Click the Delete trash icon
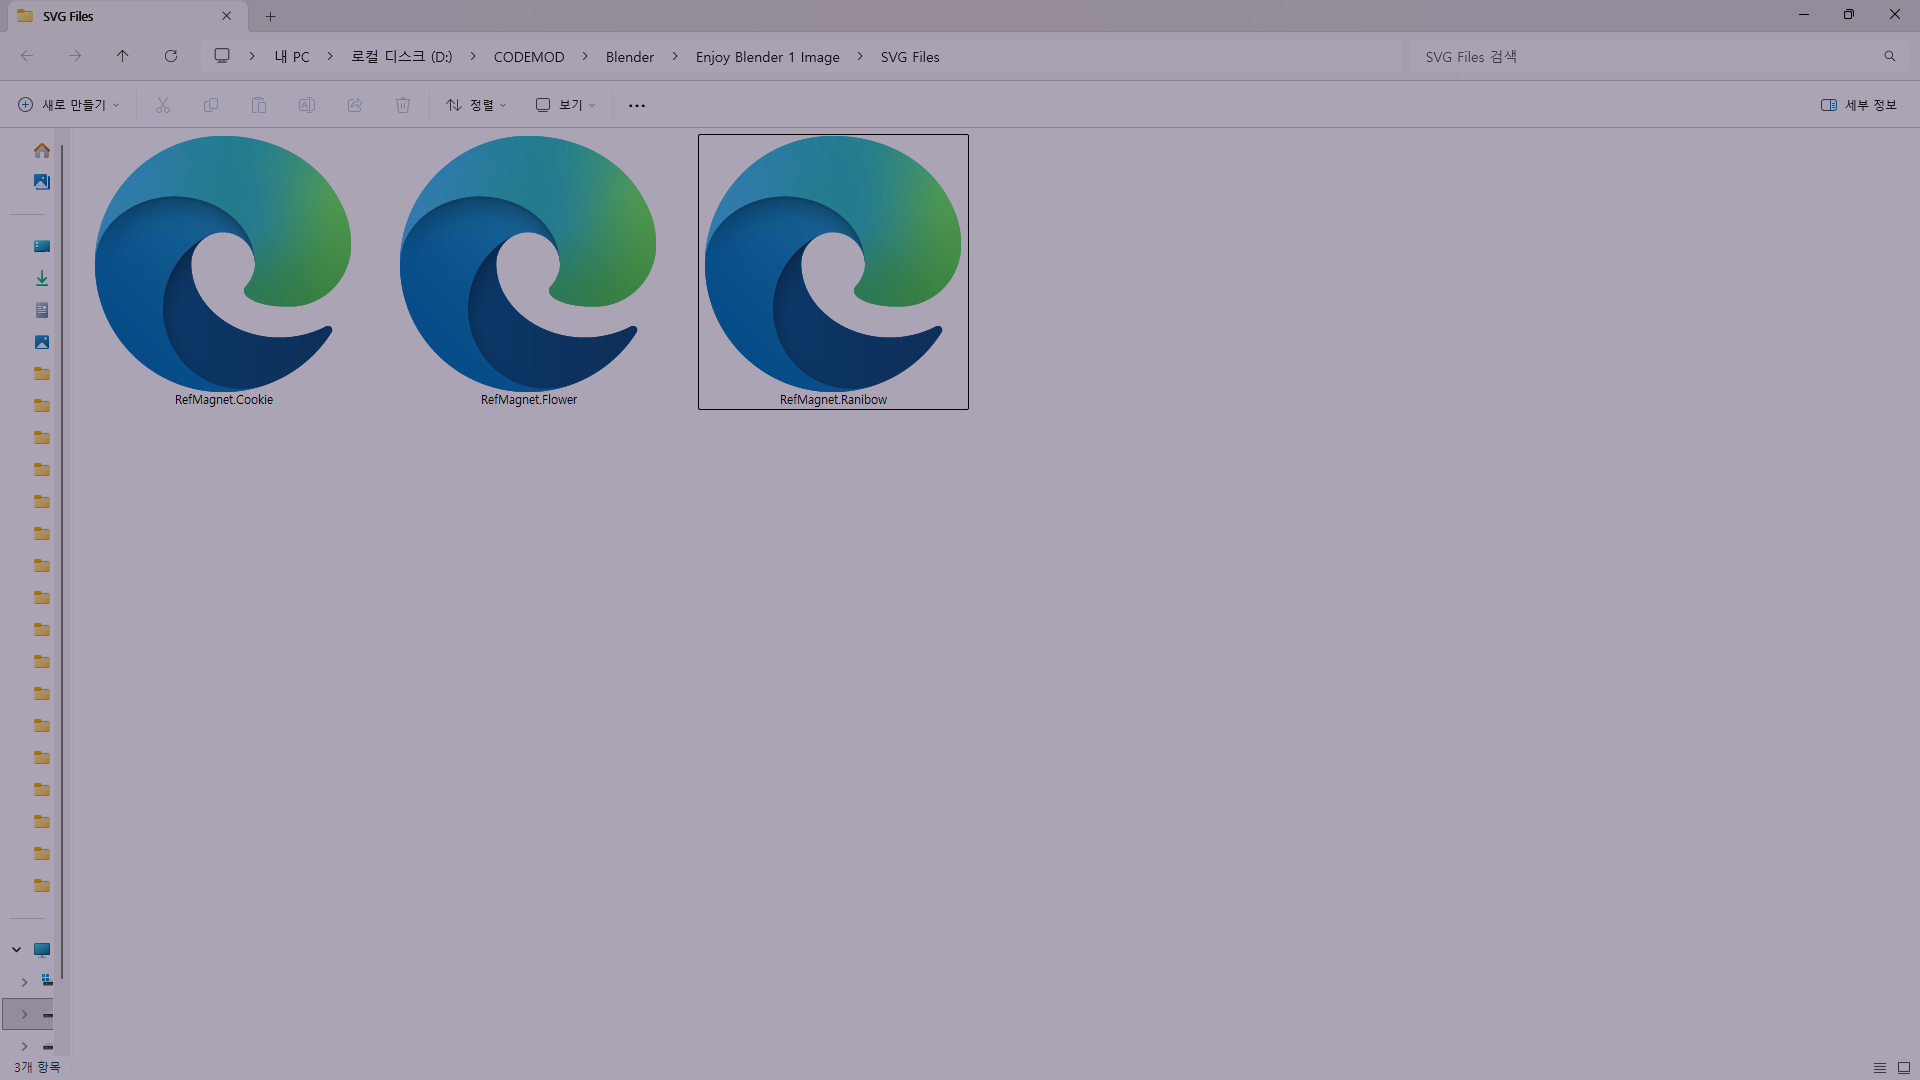Image resolution: width=1920 pixels, height=1080 pixels. point(403,105)
